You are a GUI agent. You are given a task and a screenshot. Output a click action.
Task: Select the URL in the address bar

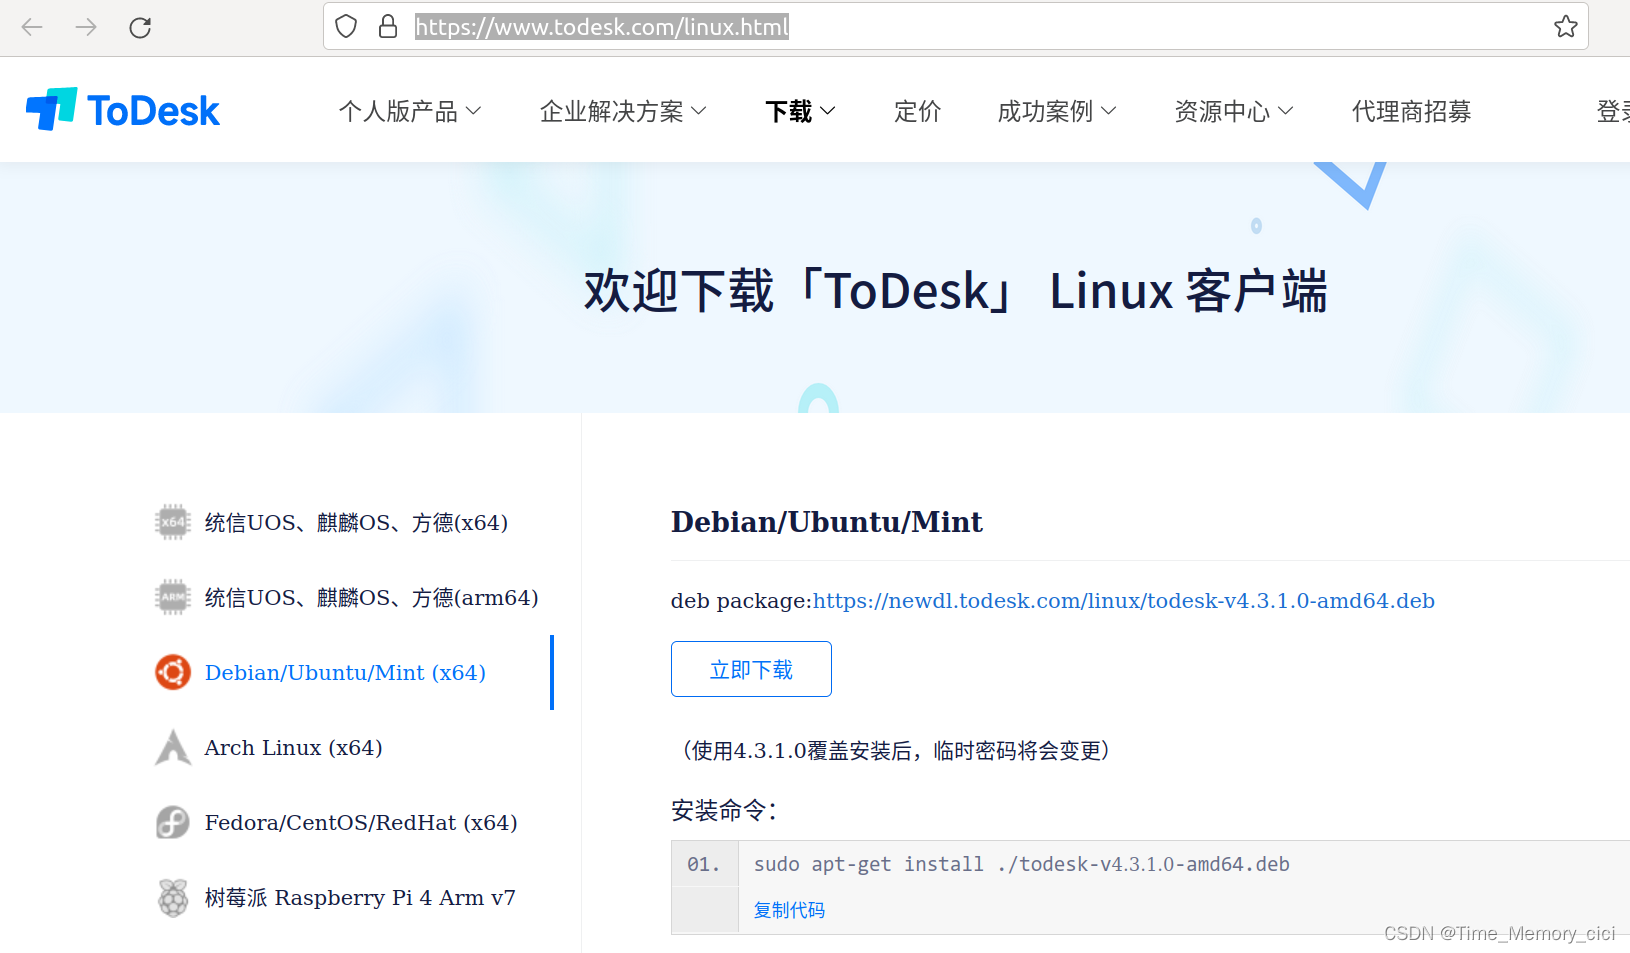click(x=602, y=27)
